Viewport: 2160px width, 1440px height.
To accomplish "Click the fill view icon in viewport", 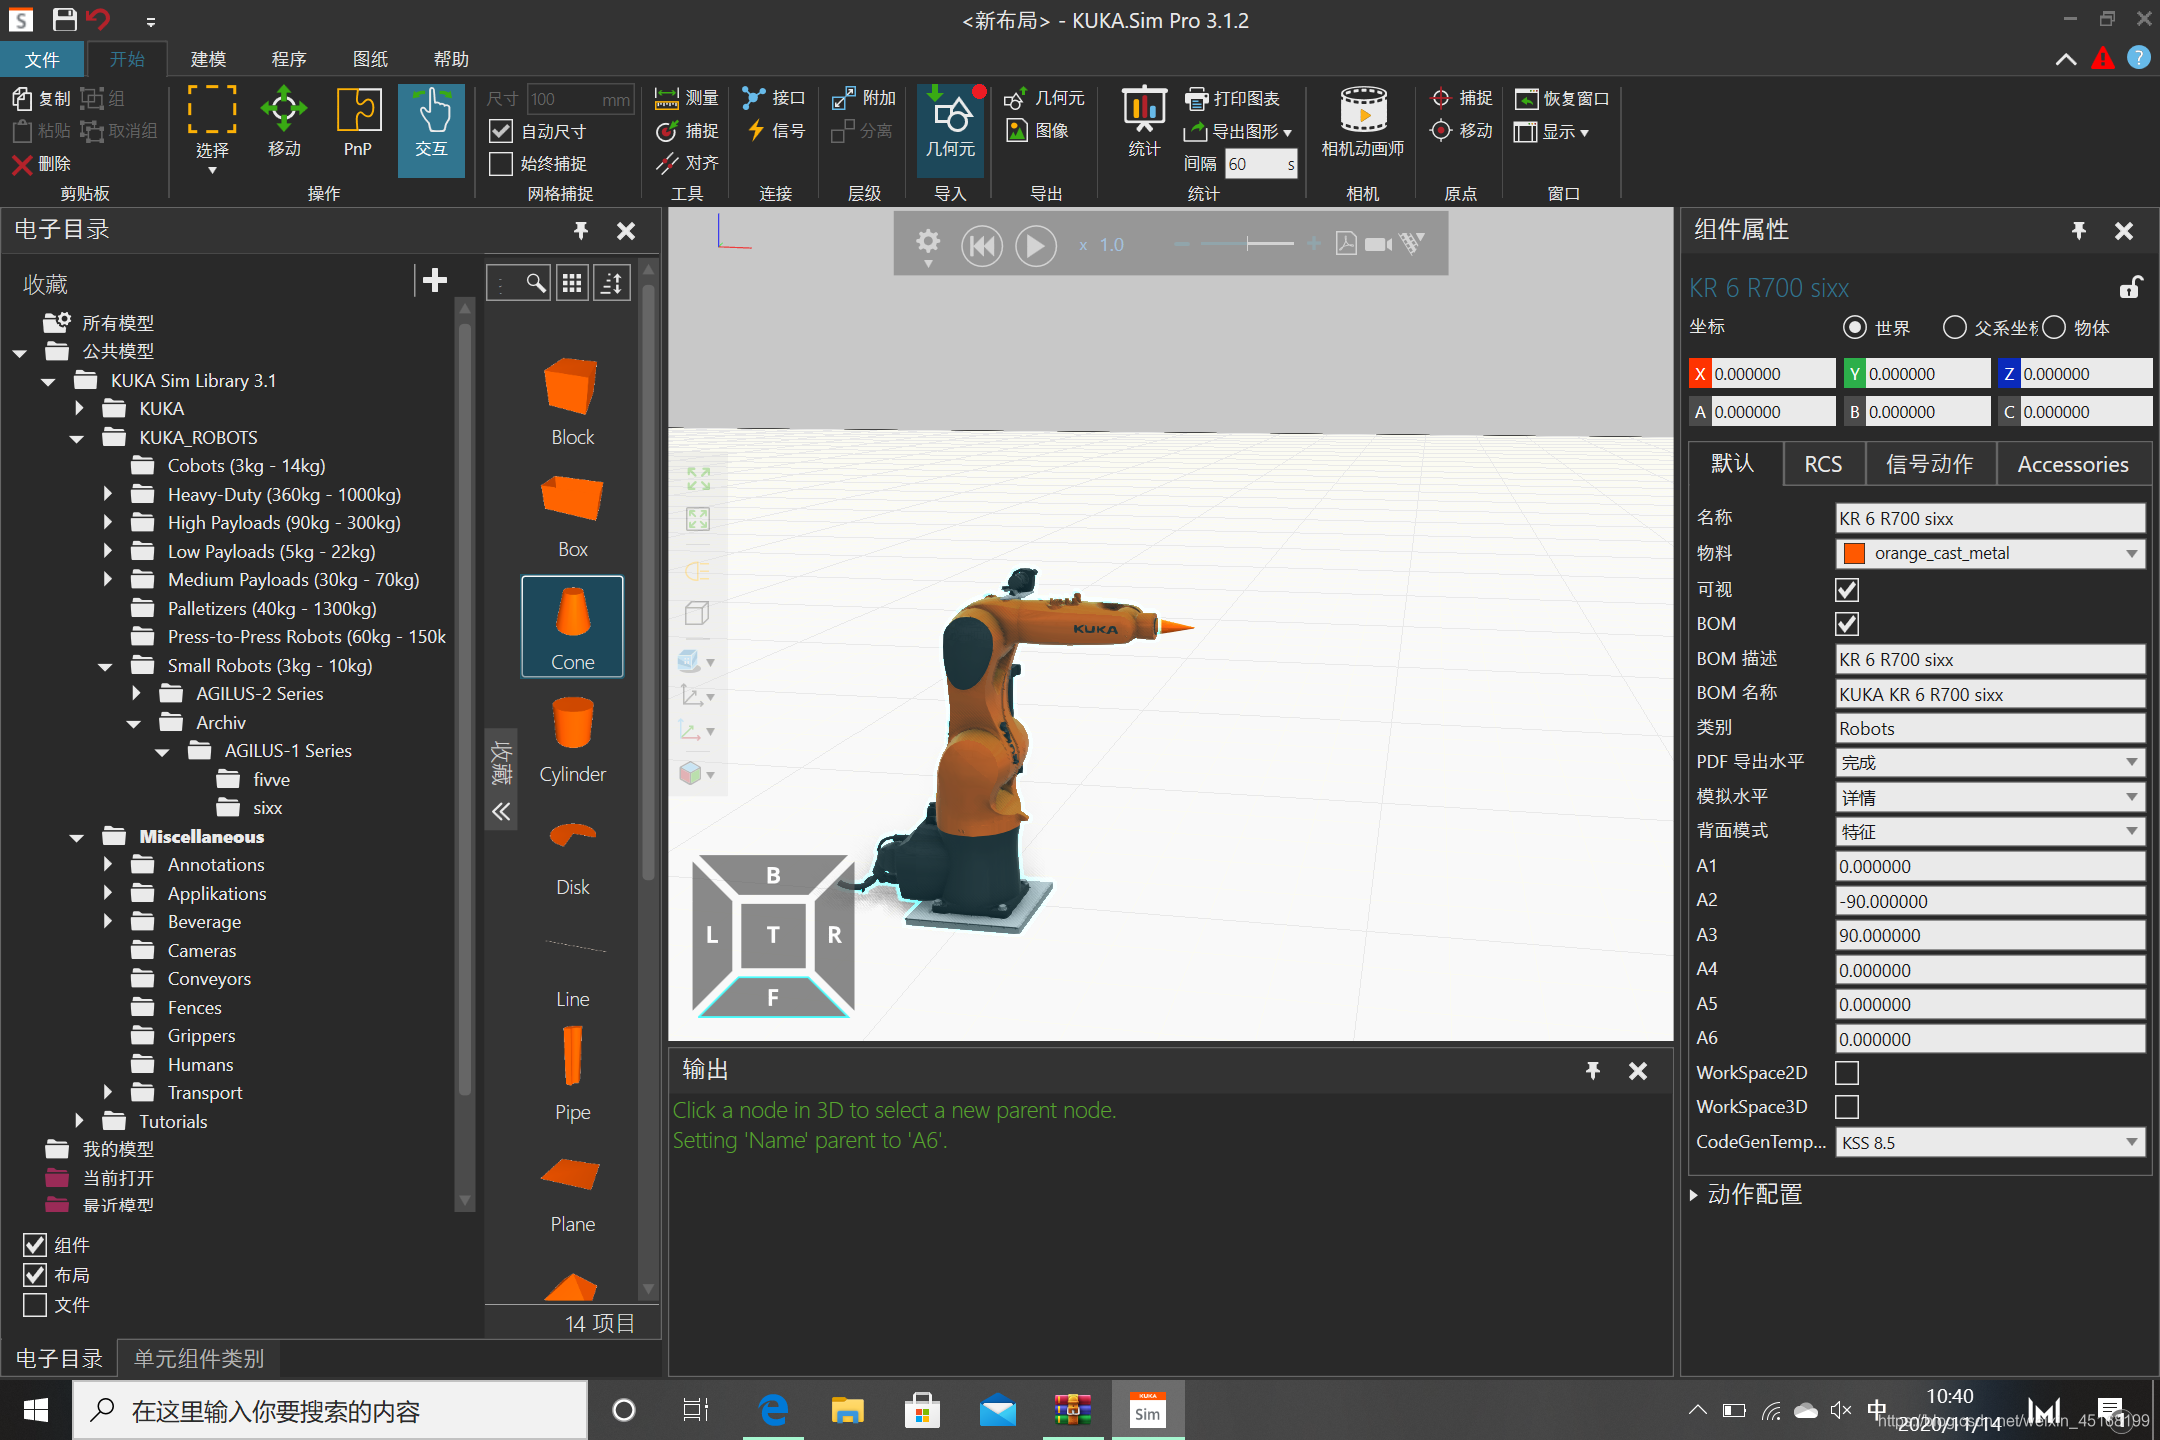I will pos(698,479).
